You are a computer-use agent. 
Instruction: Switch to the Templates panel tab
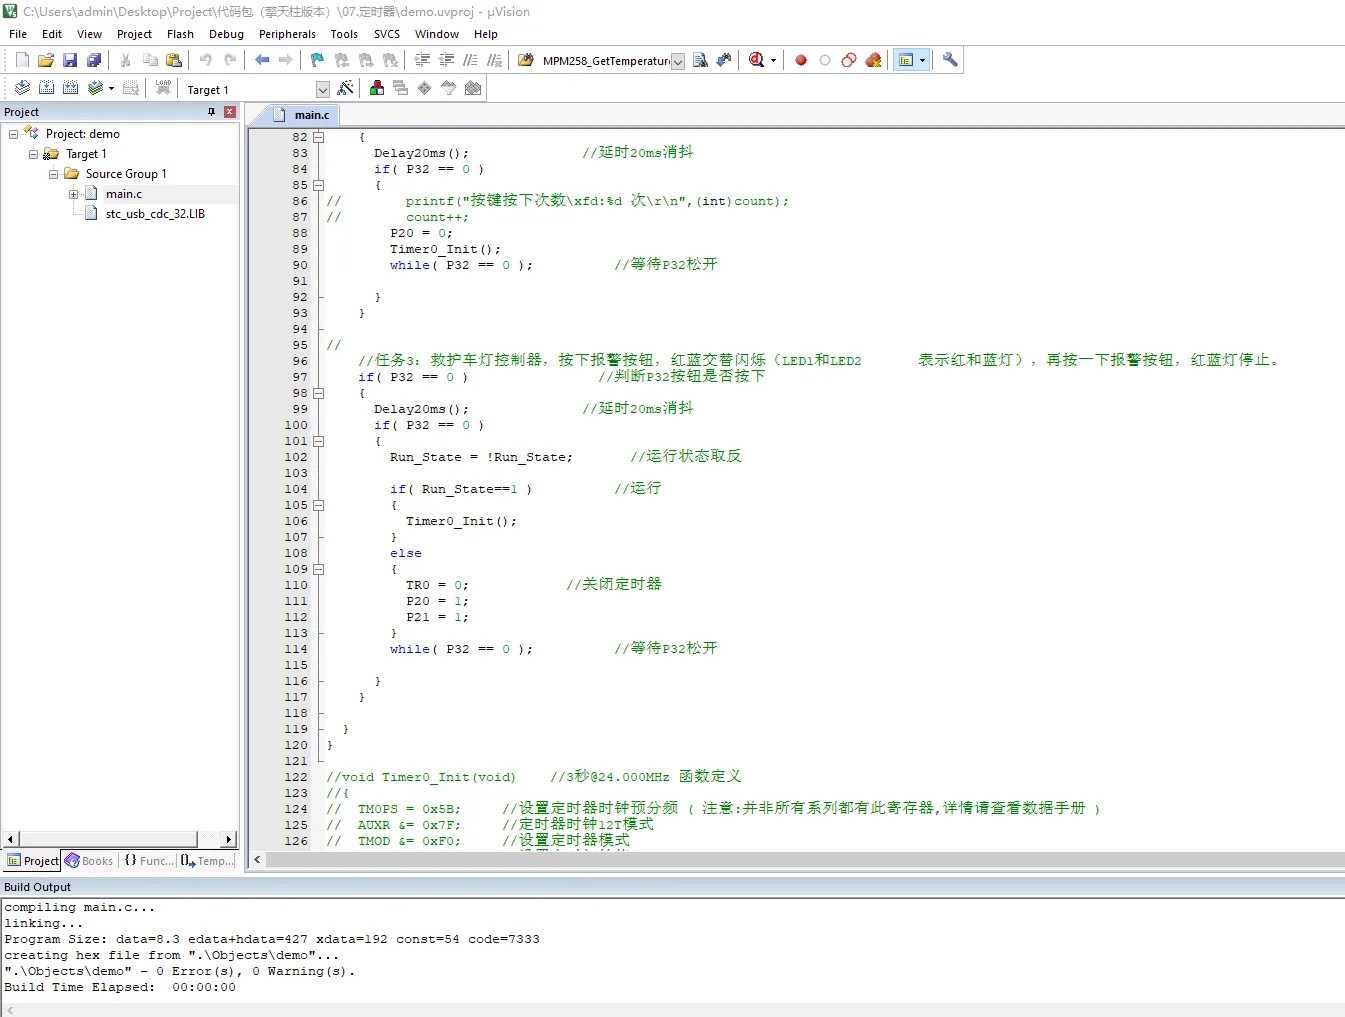[x=209, y=861]
